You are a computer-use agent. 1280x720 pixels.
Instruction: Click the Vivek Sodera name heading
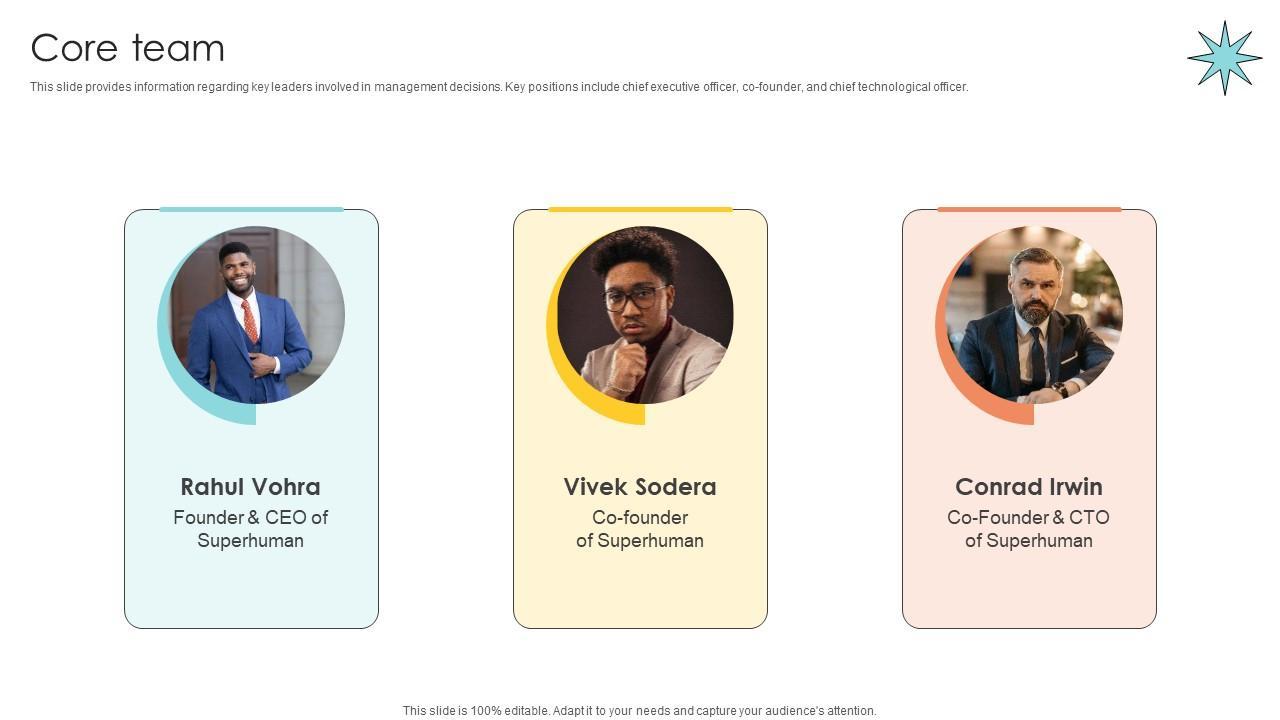[640, 487]
